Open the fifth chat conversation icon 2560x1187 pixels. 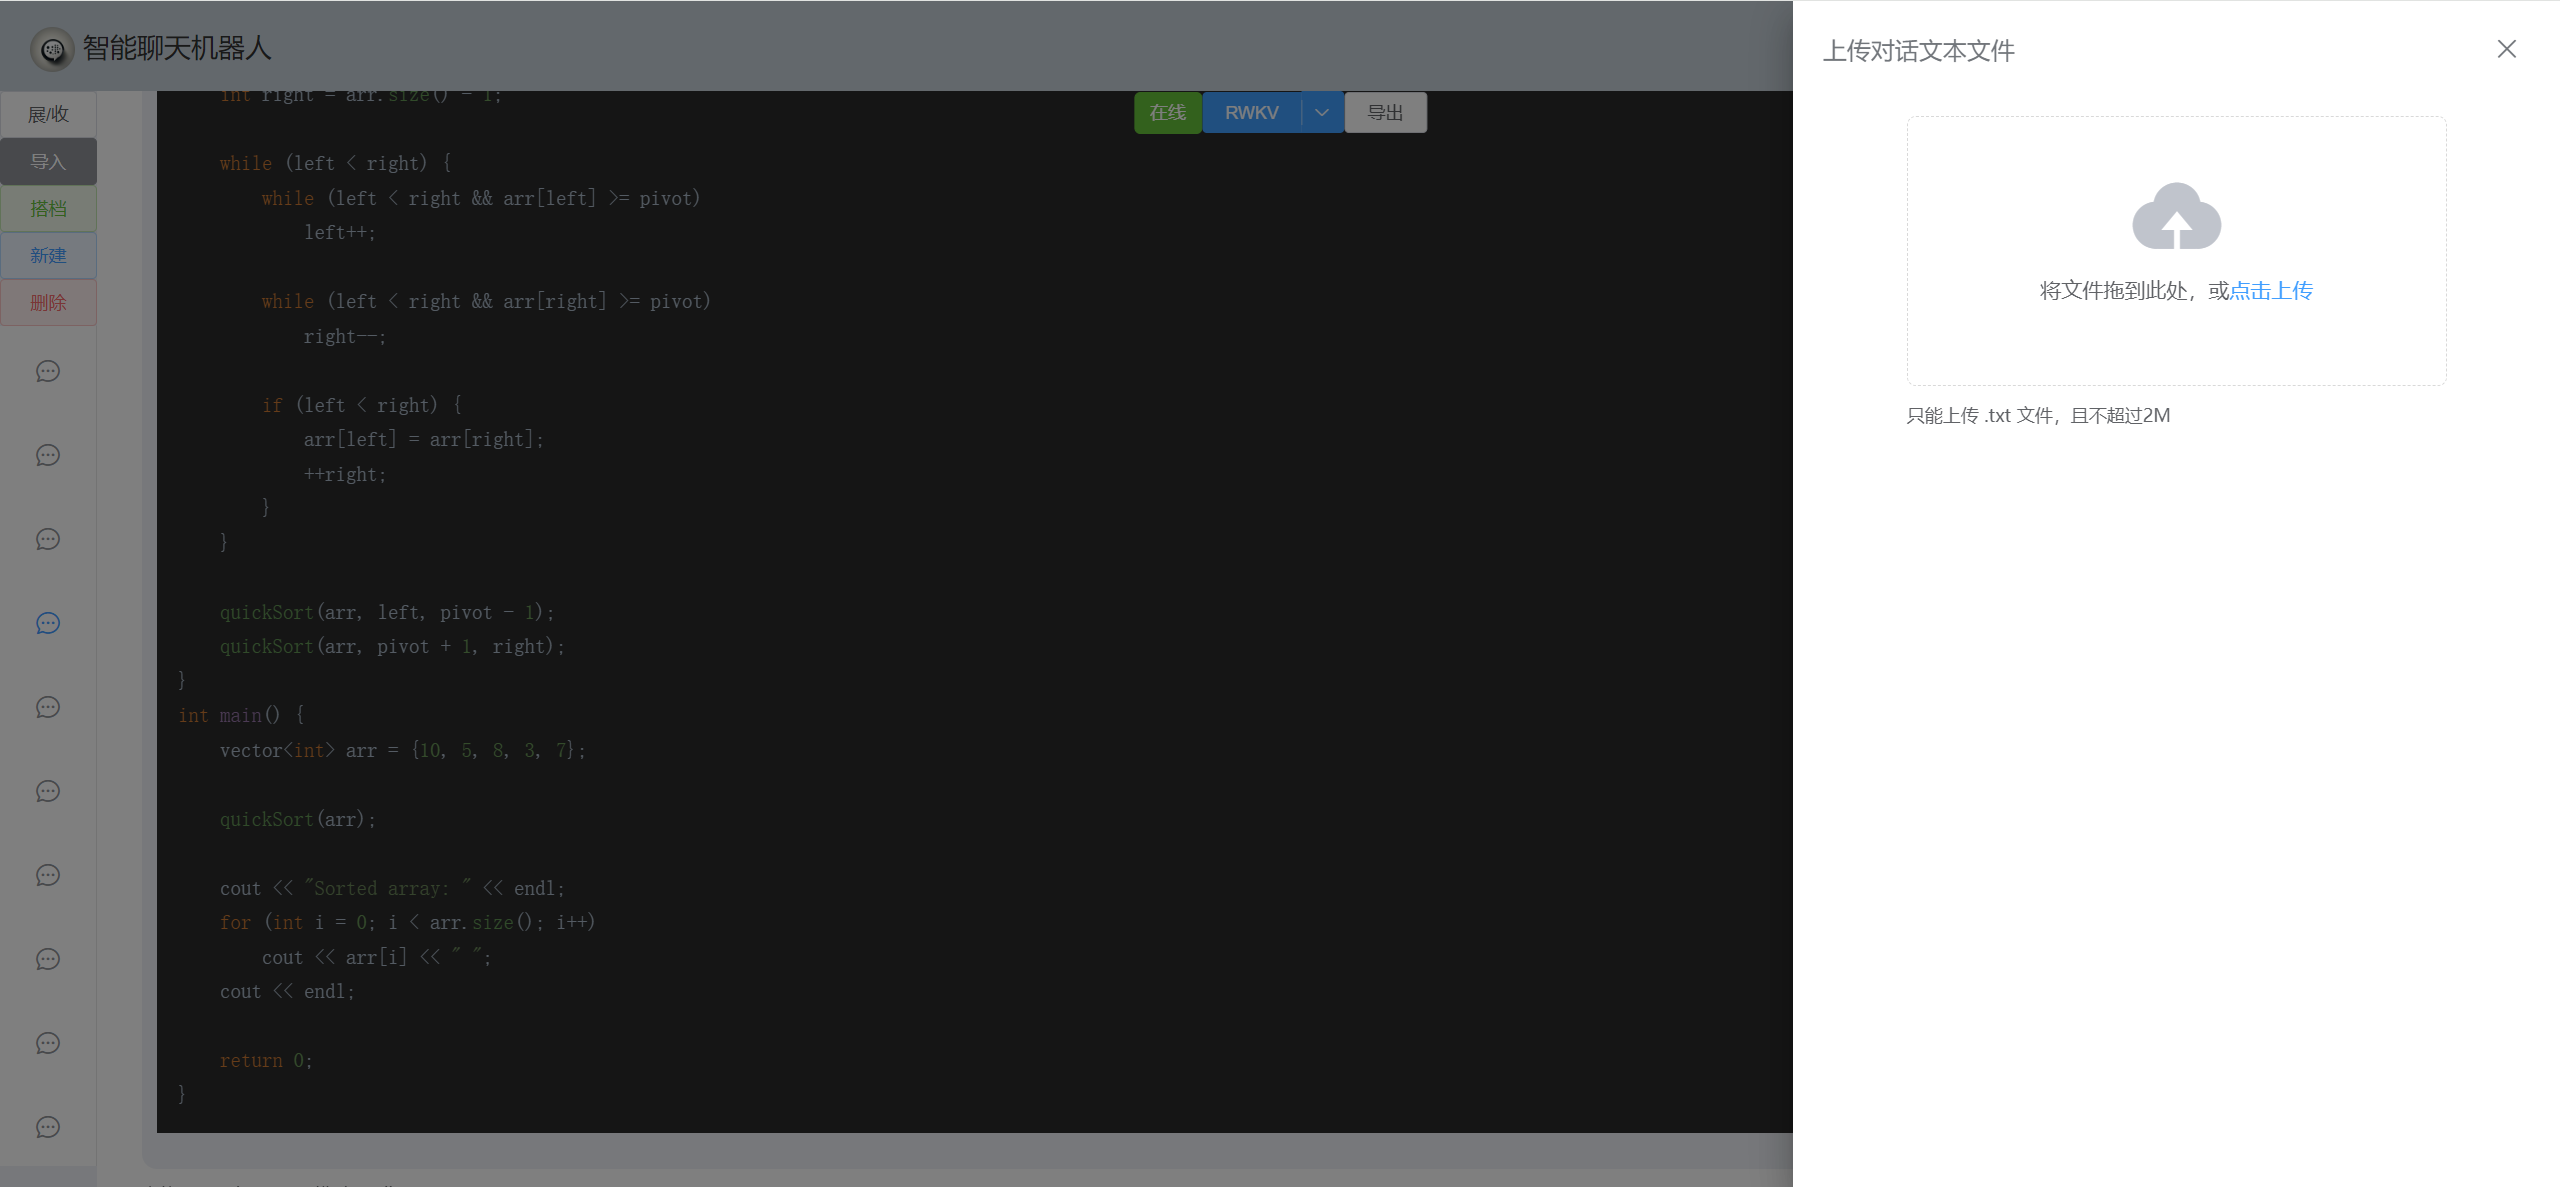tap(48, 707)
